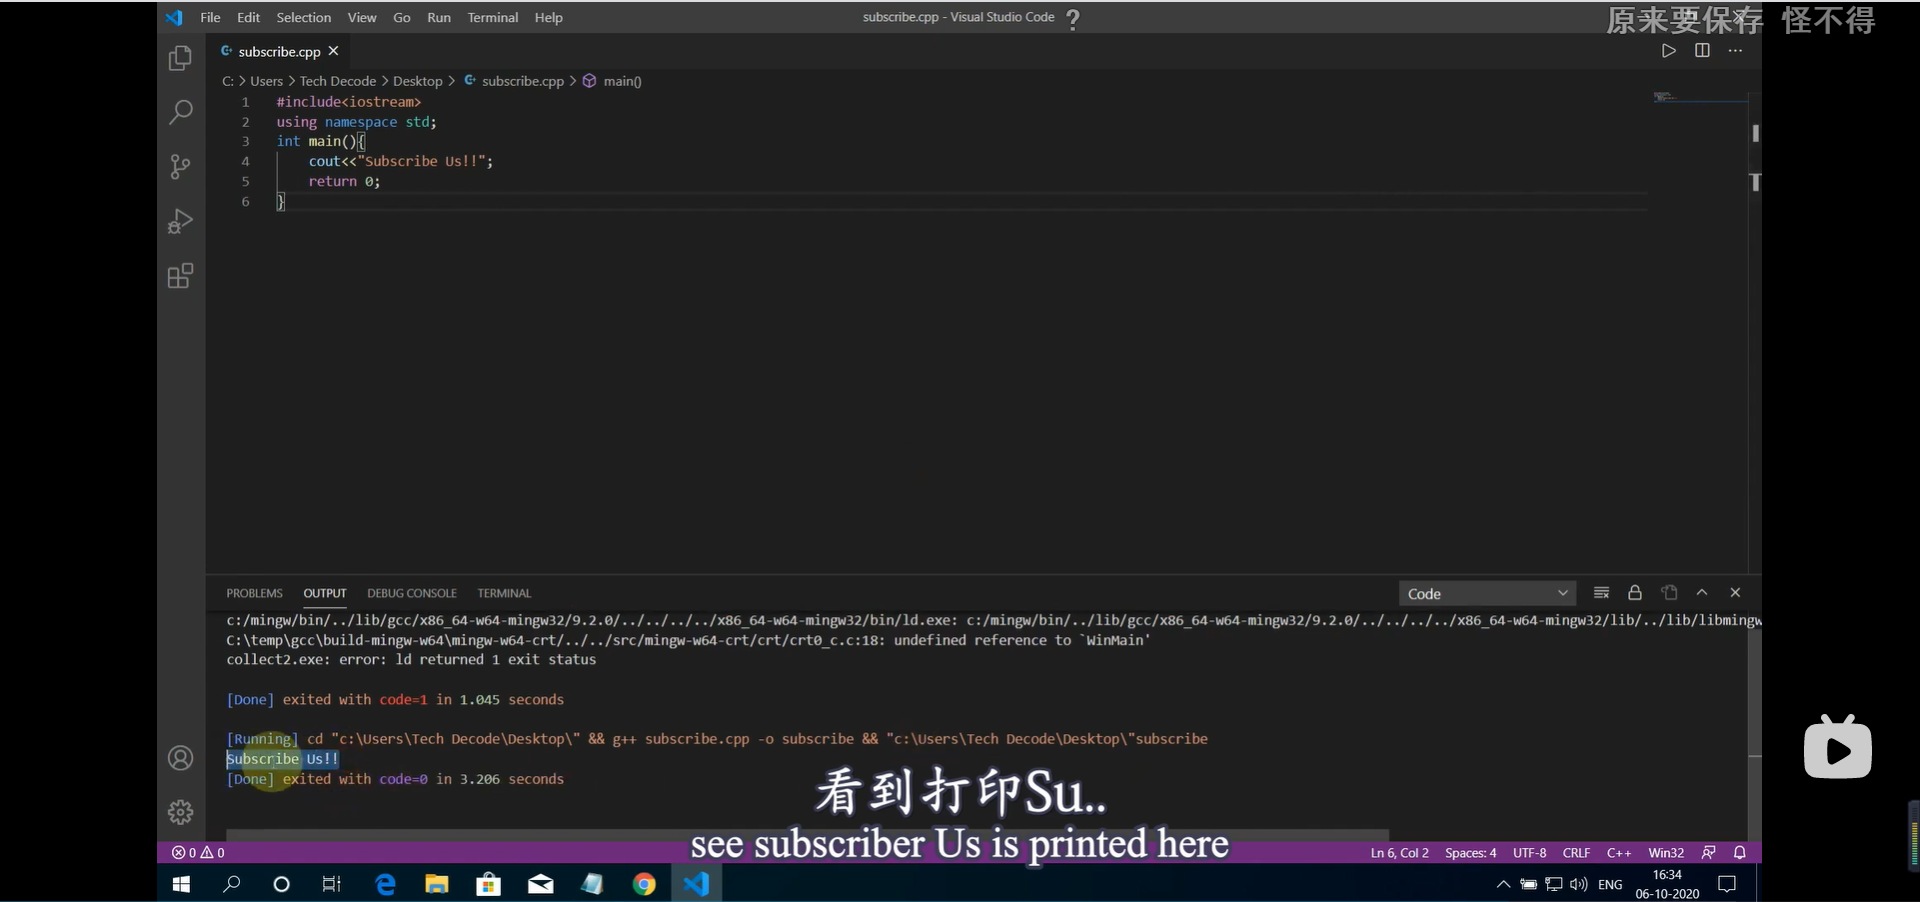Screen dimensions: 1920x902
Task: Go to line via Ln 6, Col 2
Action: pos(1399,853)
